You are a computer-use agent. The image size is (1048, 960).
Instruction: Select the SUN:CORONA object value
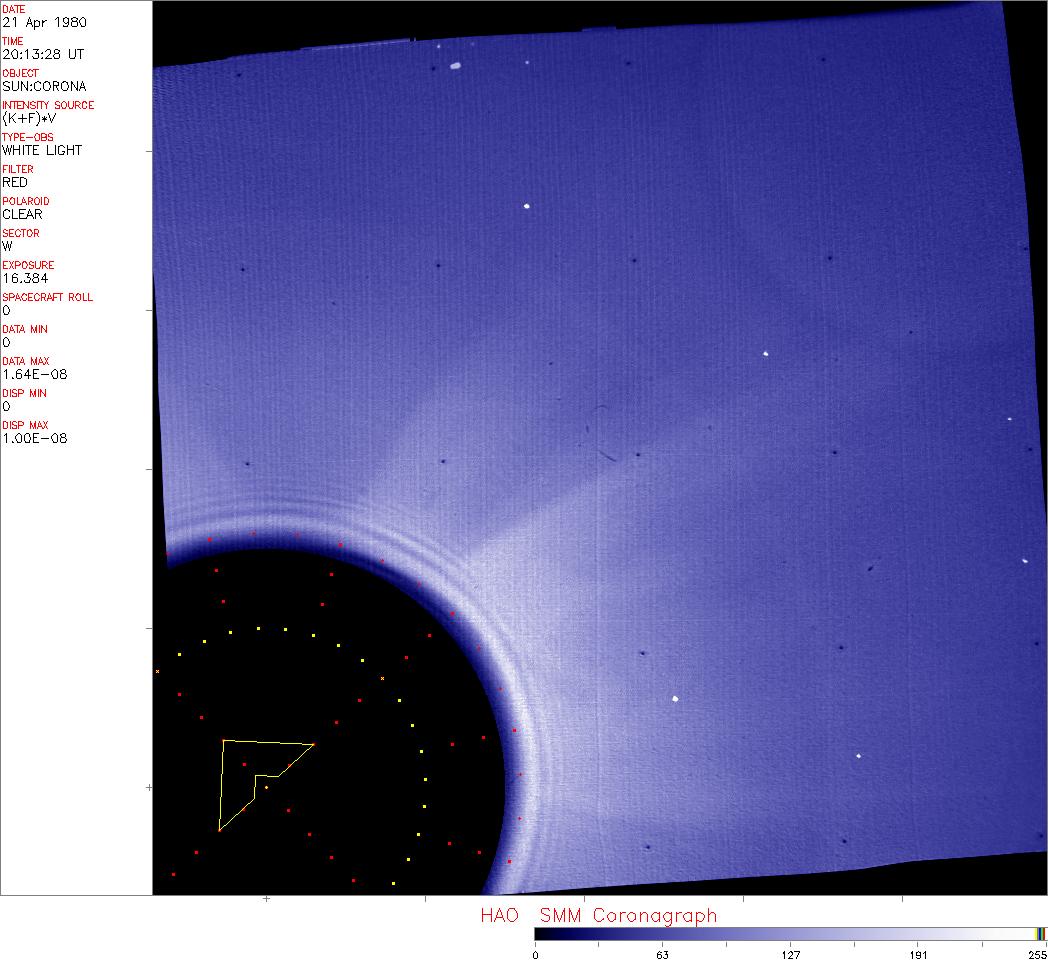pos(44,86)
